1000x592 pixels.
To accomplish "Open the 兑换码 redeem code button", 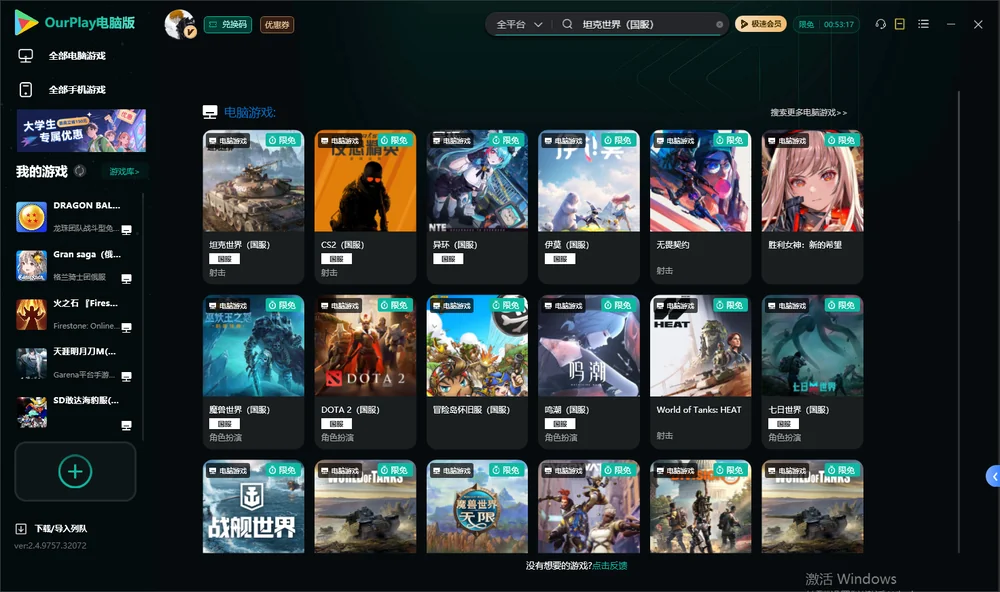I will [228, 25].
